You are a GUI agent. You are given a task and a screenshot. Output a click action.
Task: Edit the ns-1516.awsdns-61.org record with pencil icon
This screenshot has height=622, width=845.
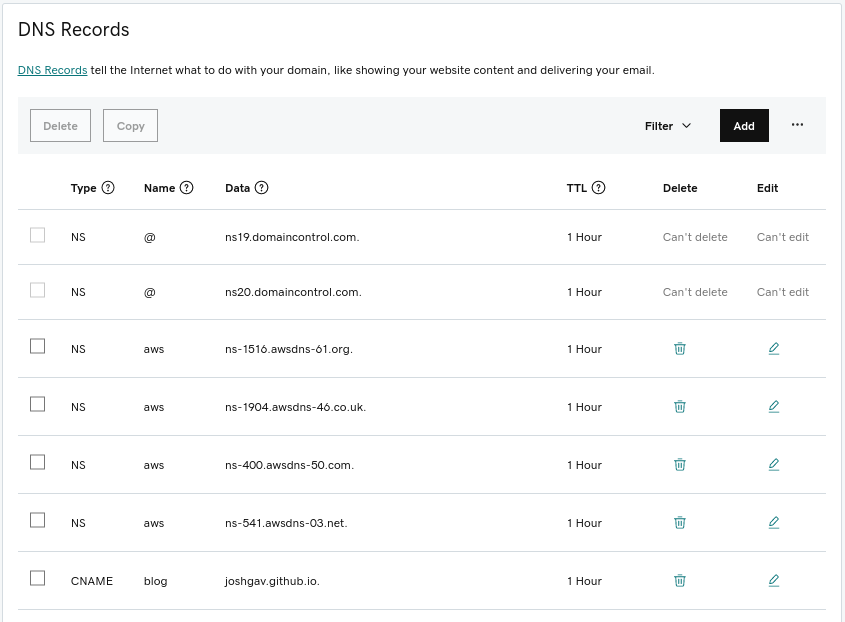773,349
